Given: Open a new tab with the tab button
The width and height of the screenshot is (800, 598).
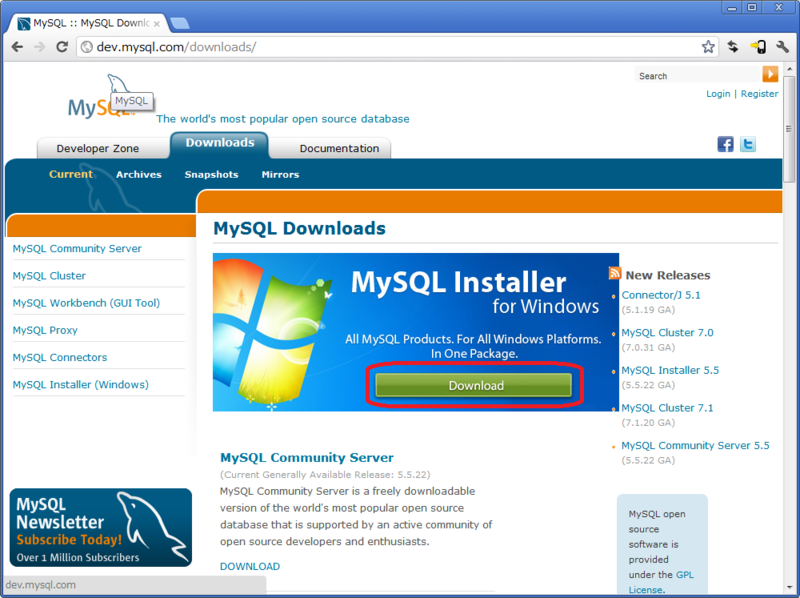Looking at the screenshot, I should pos(180,23).
